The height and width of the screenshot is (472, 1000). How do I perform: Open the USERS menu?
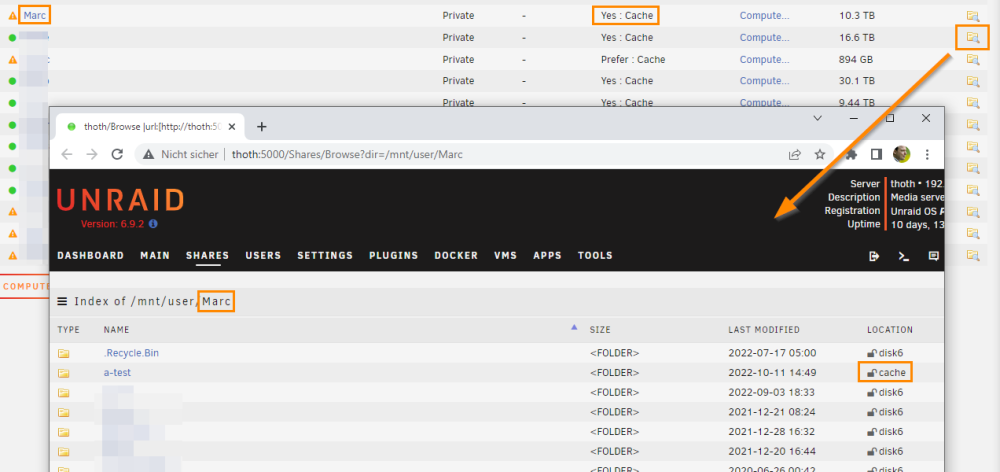[263, 255]
